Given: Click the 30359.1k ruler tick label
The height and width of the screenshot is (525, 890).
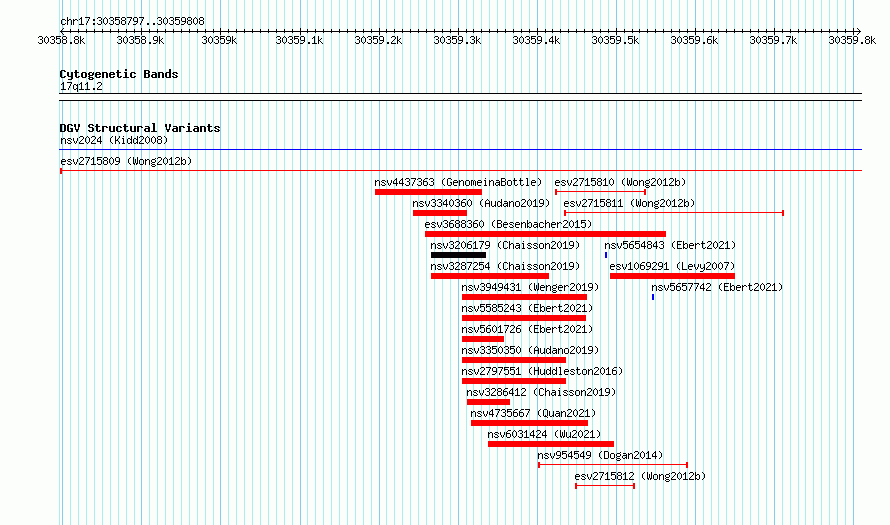Looking at the screenshot, I should (x=299, y=40).
